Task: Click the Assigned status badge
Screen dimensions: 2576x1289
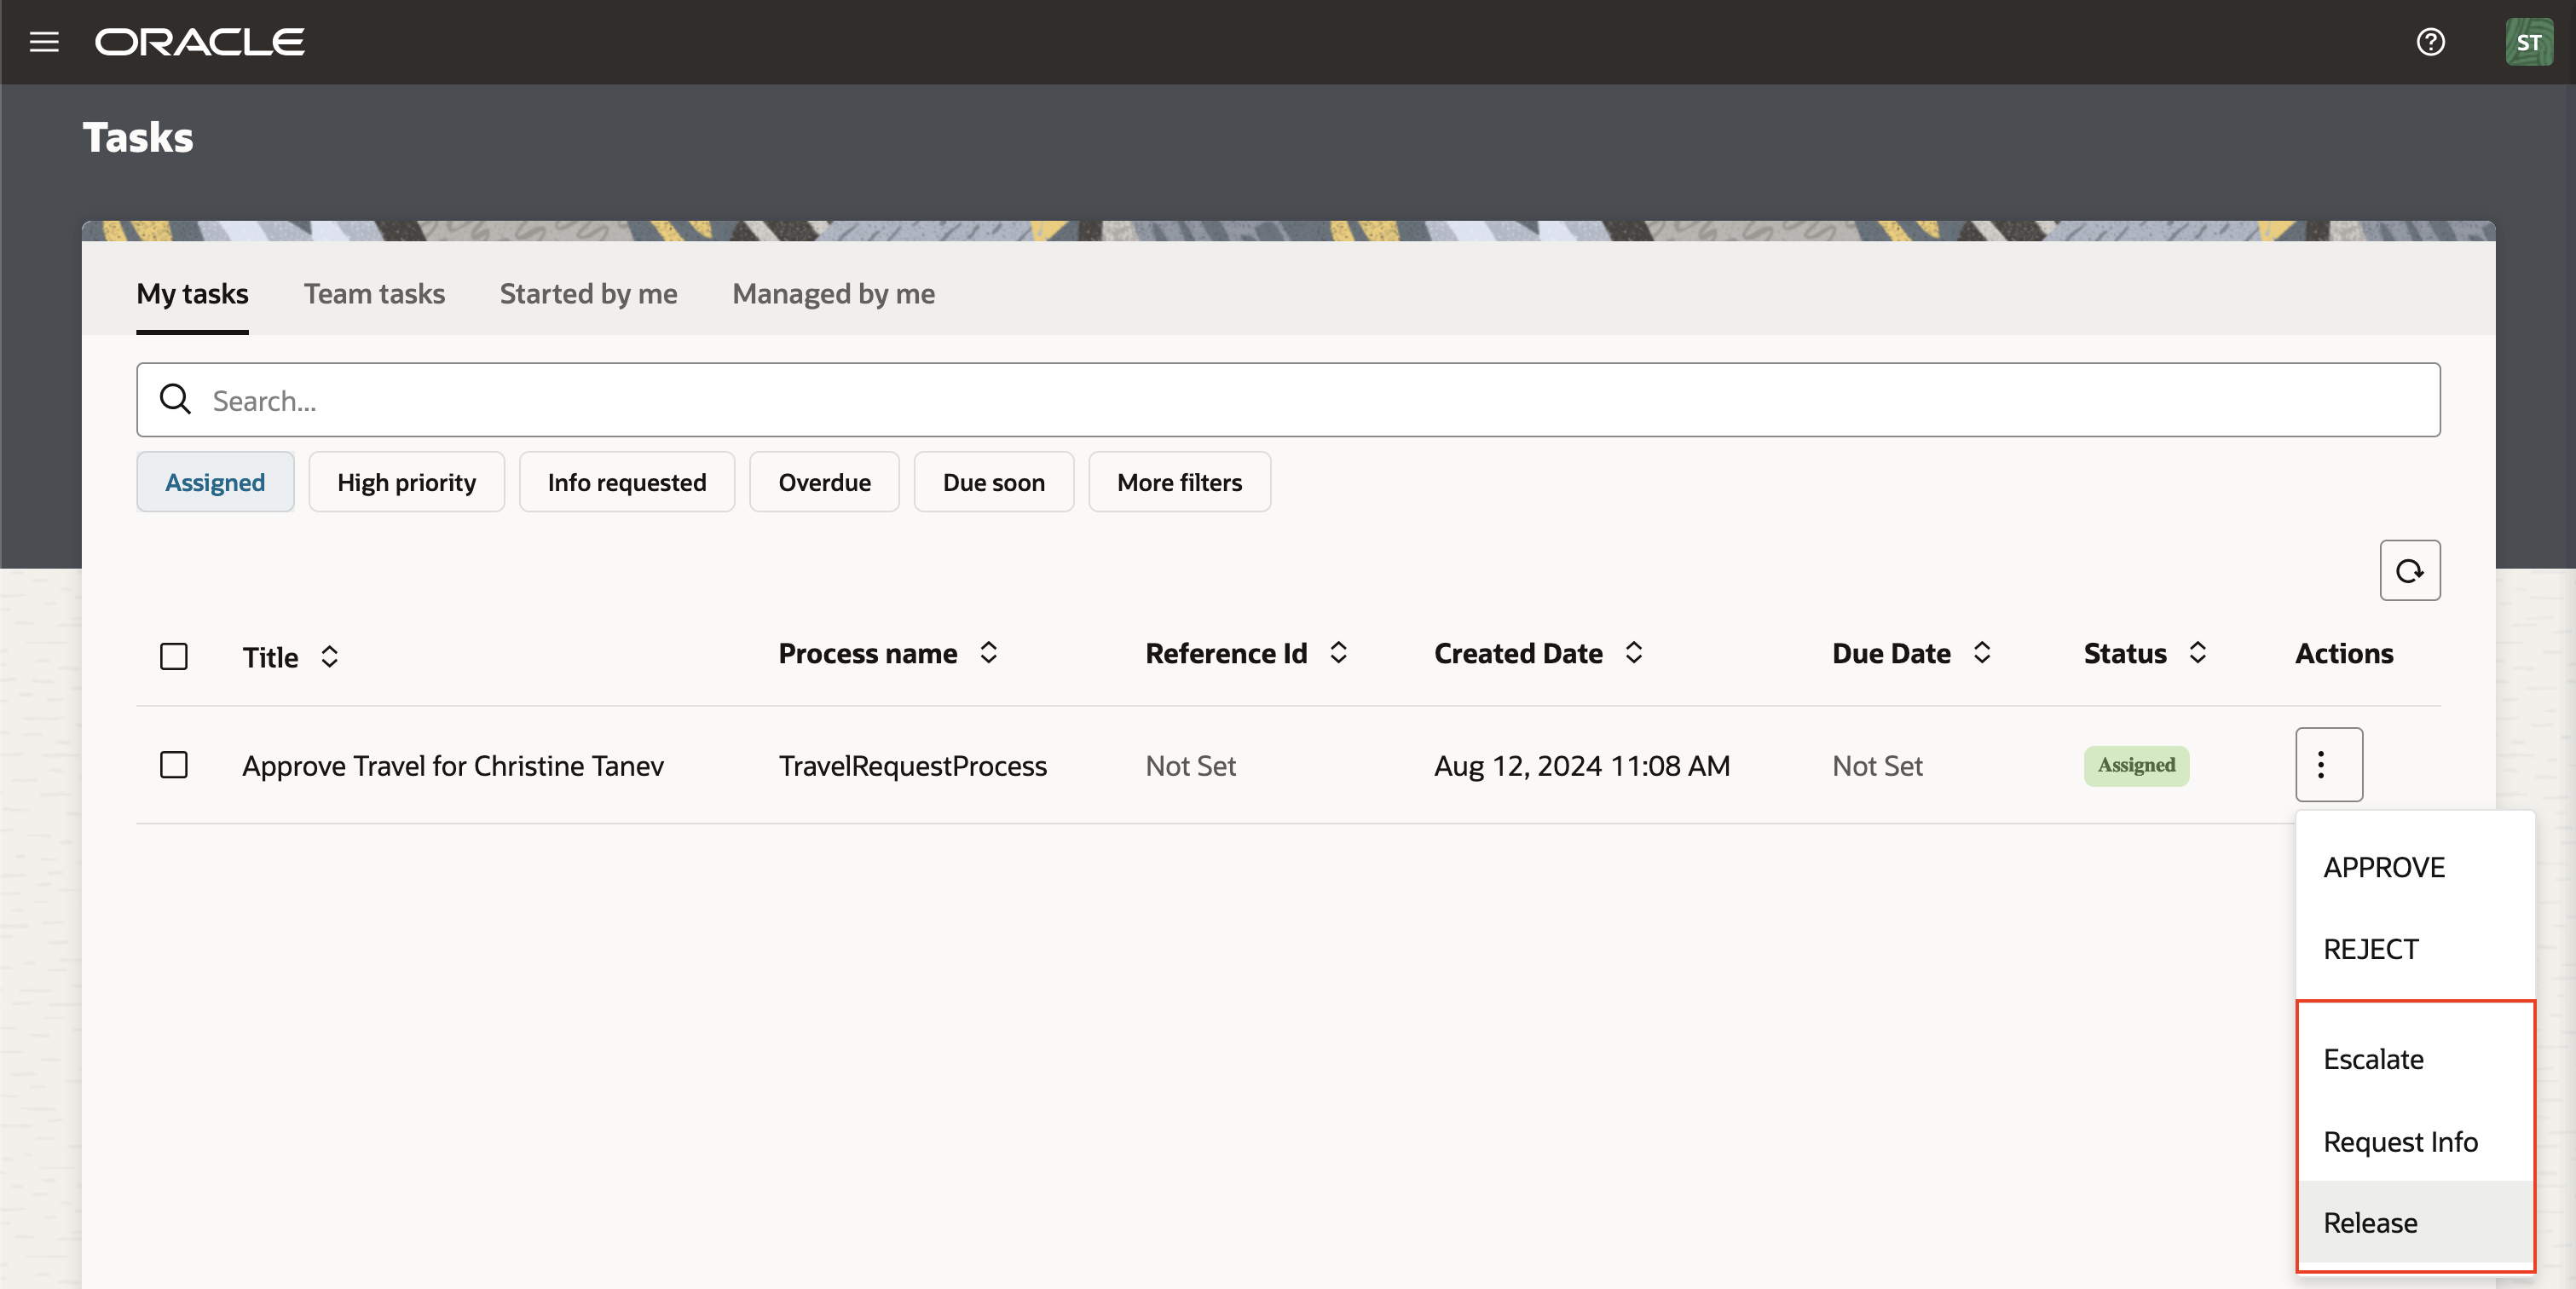Action: (2136, 765)
